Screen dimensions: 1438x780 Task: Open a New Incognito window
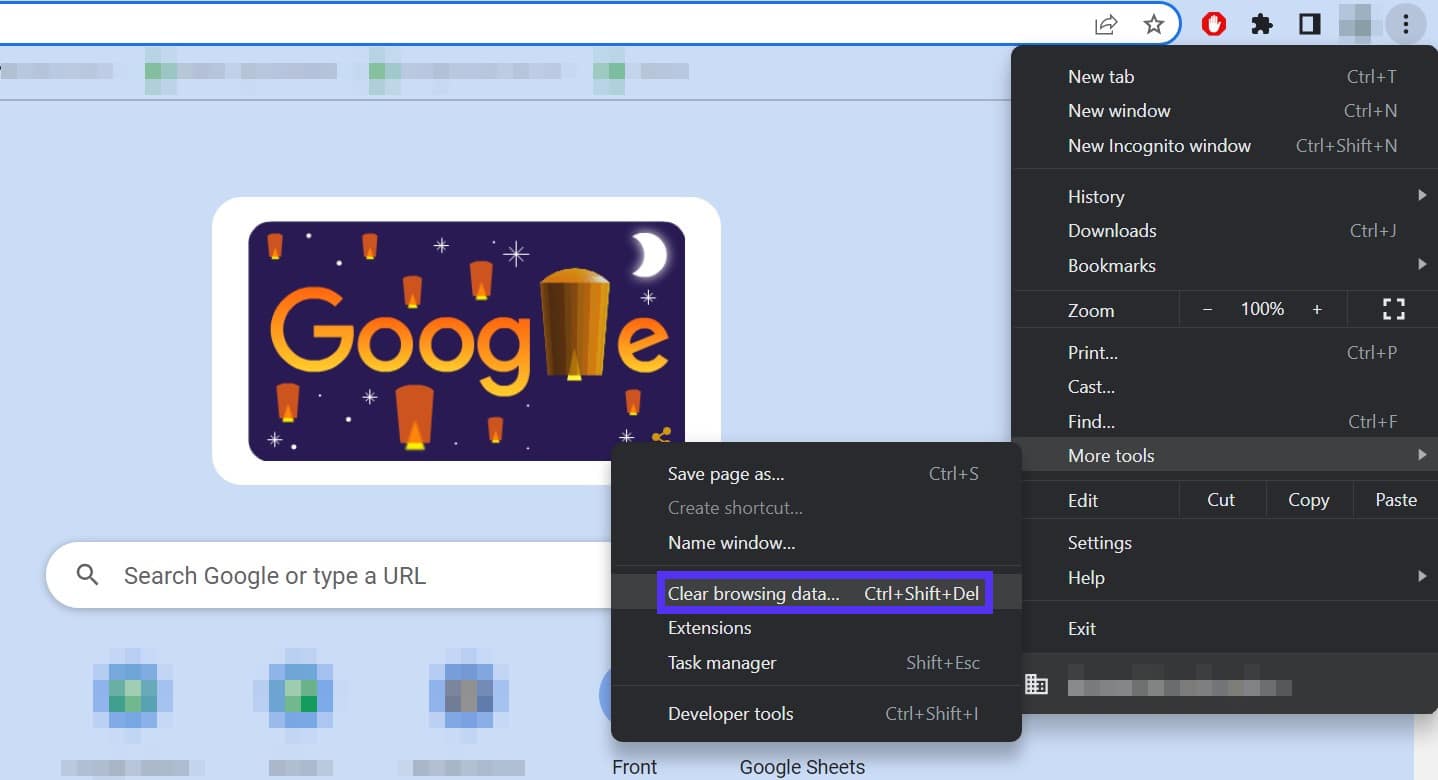[1159, 145]
